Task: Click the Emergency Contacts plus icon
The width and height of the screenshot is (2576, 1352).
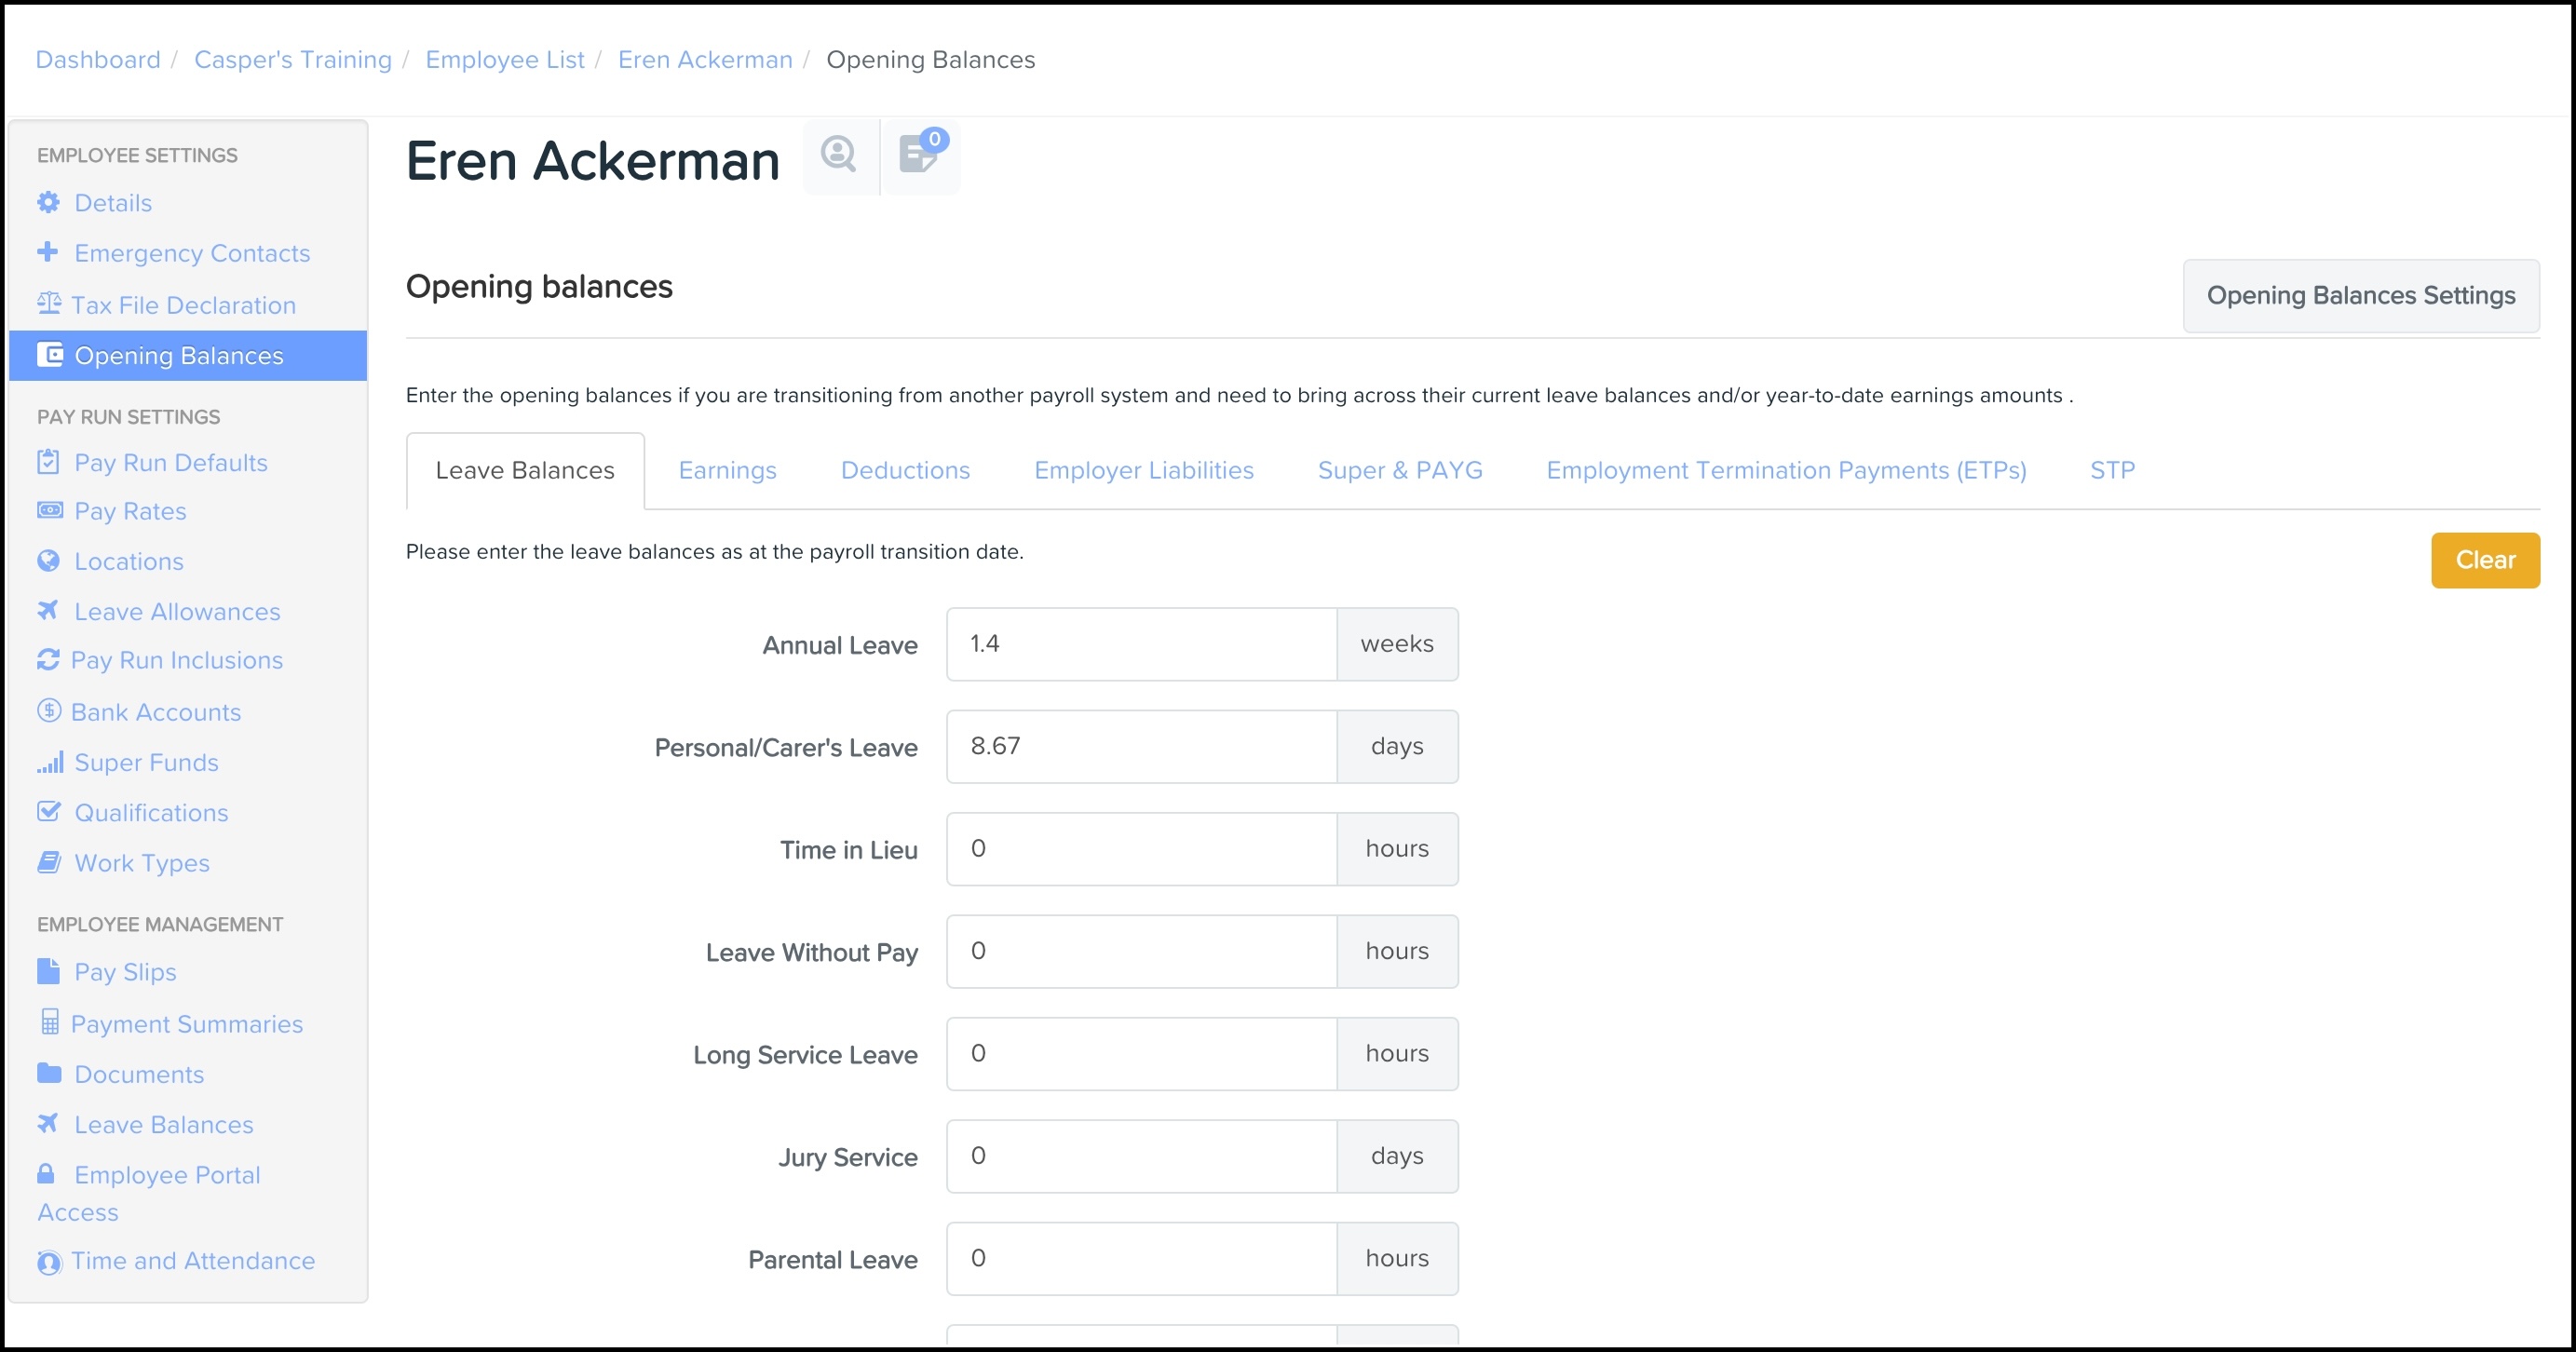Action: coord(47,252)
